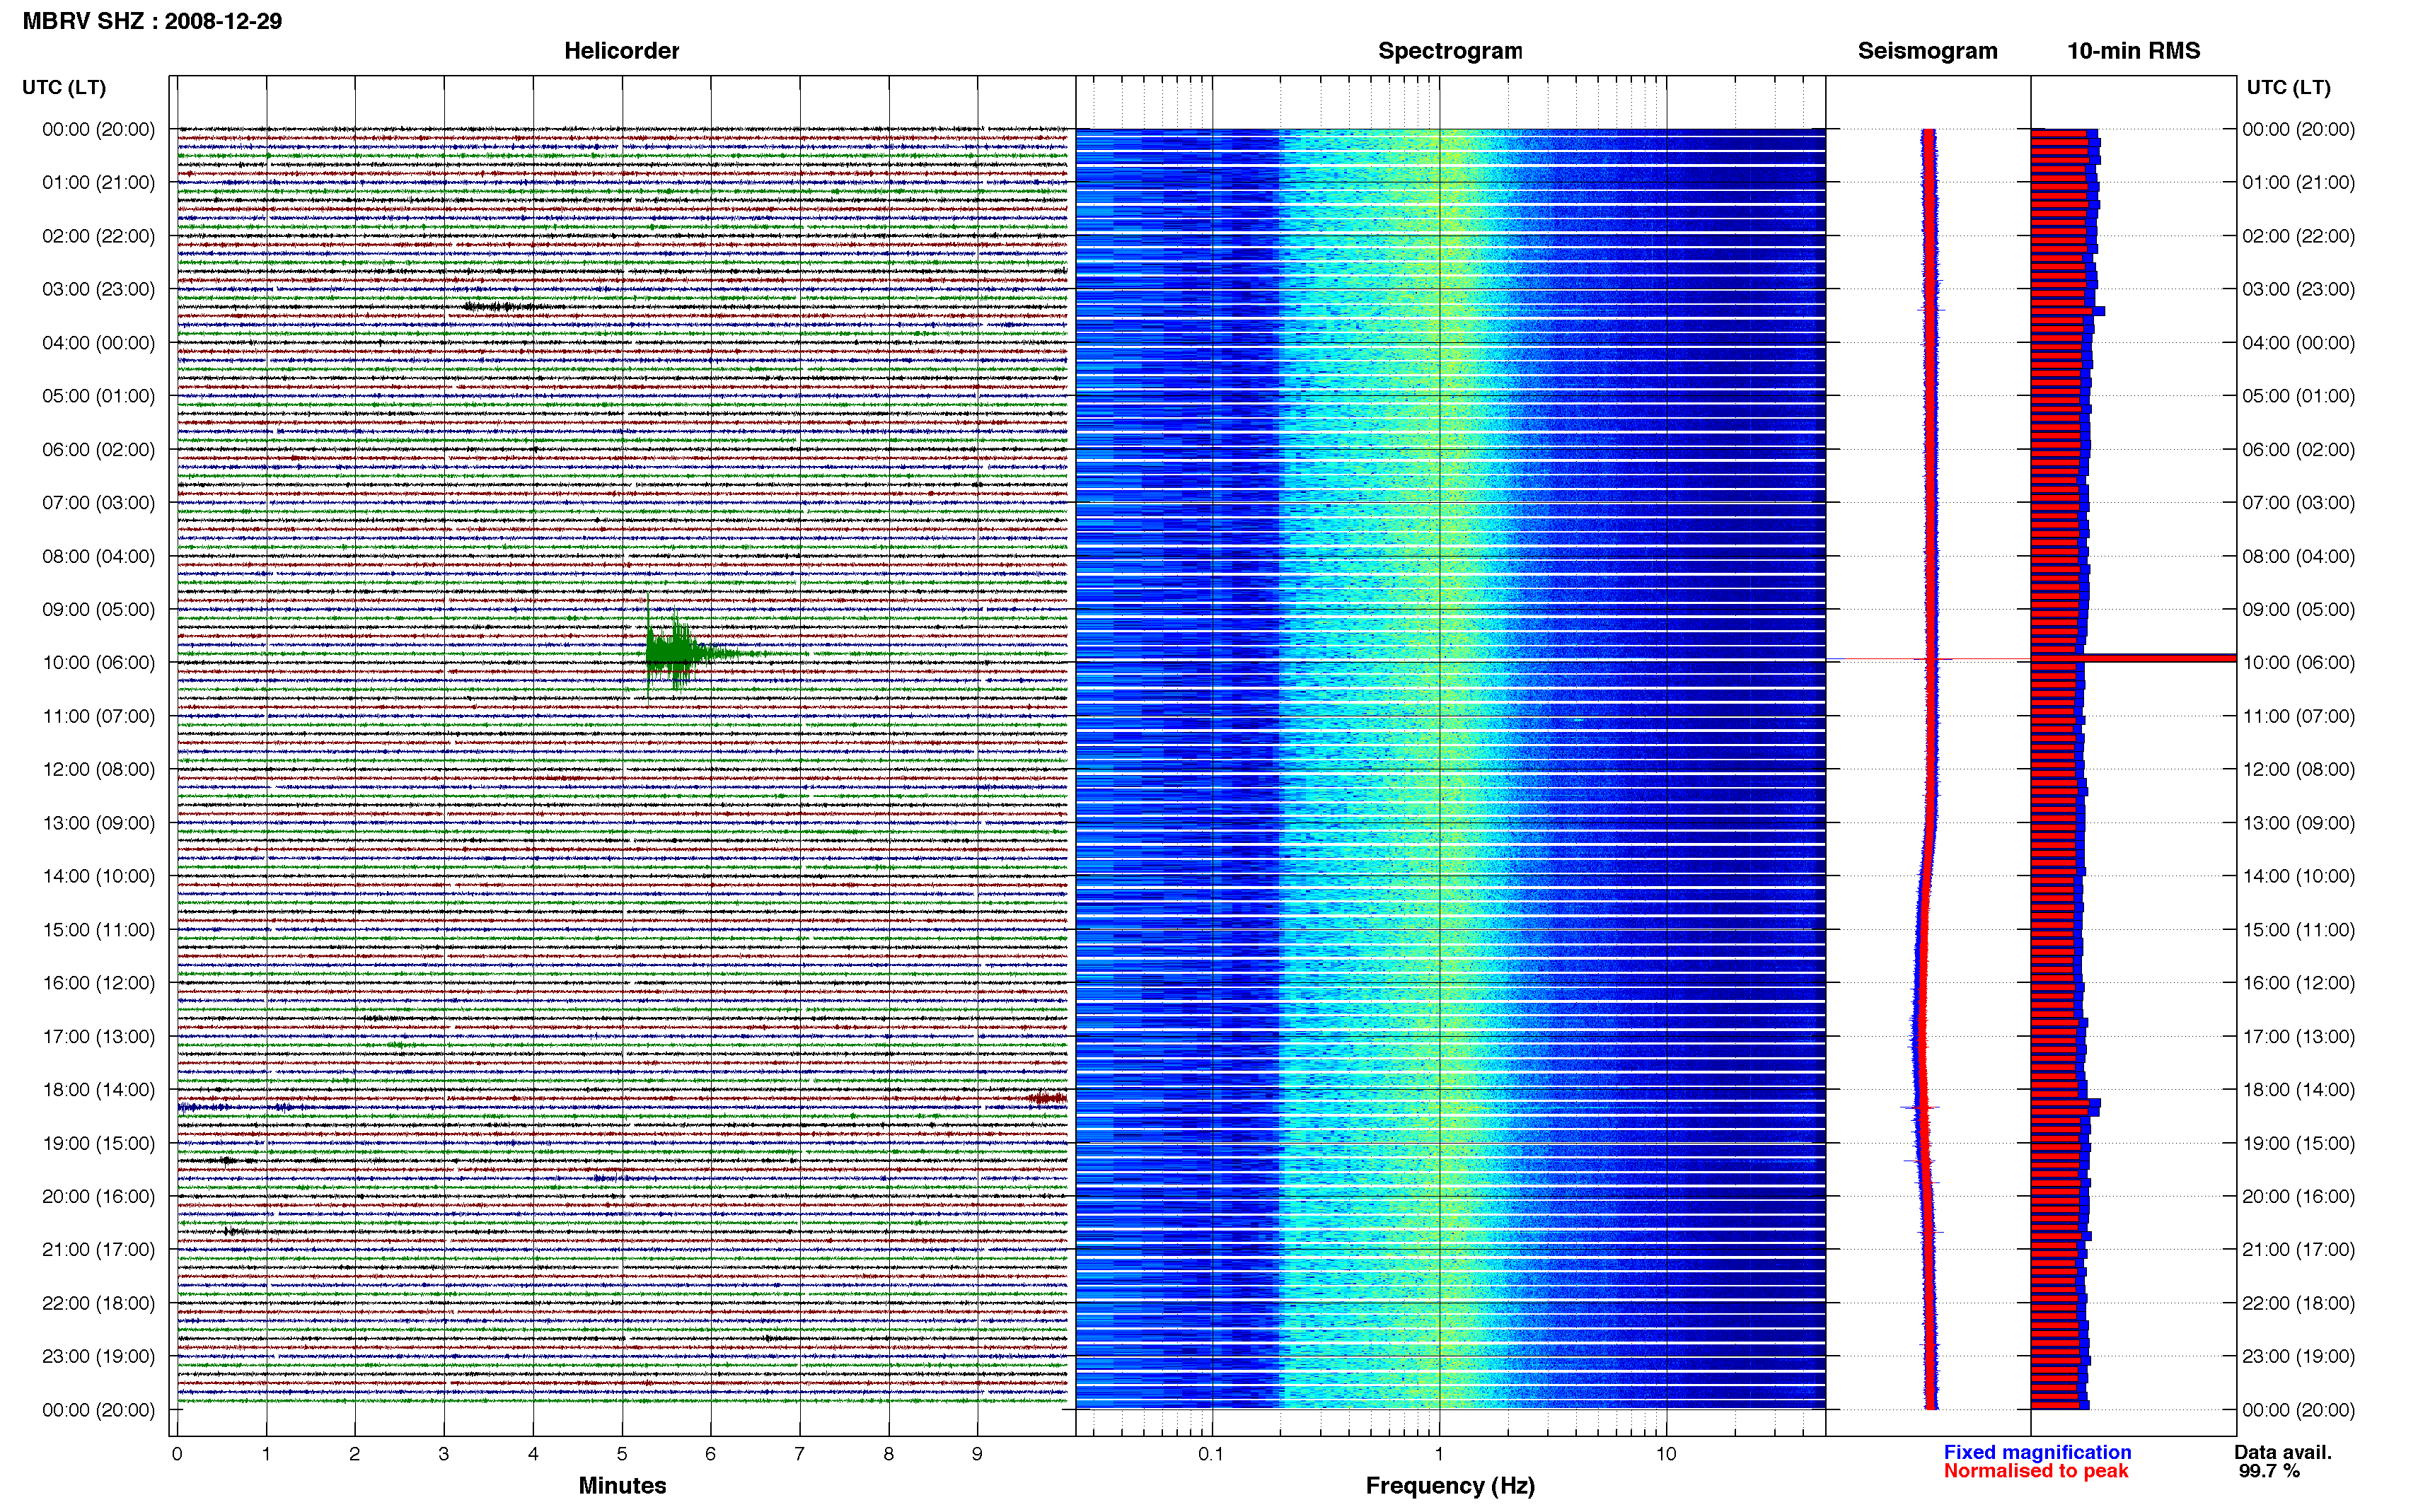2418x1512 pixels.
Task: Click the left 00:00 (20:00) top time label
Action: [98, 129]
